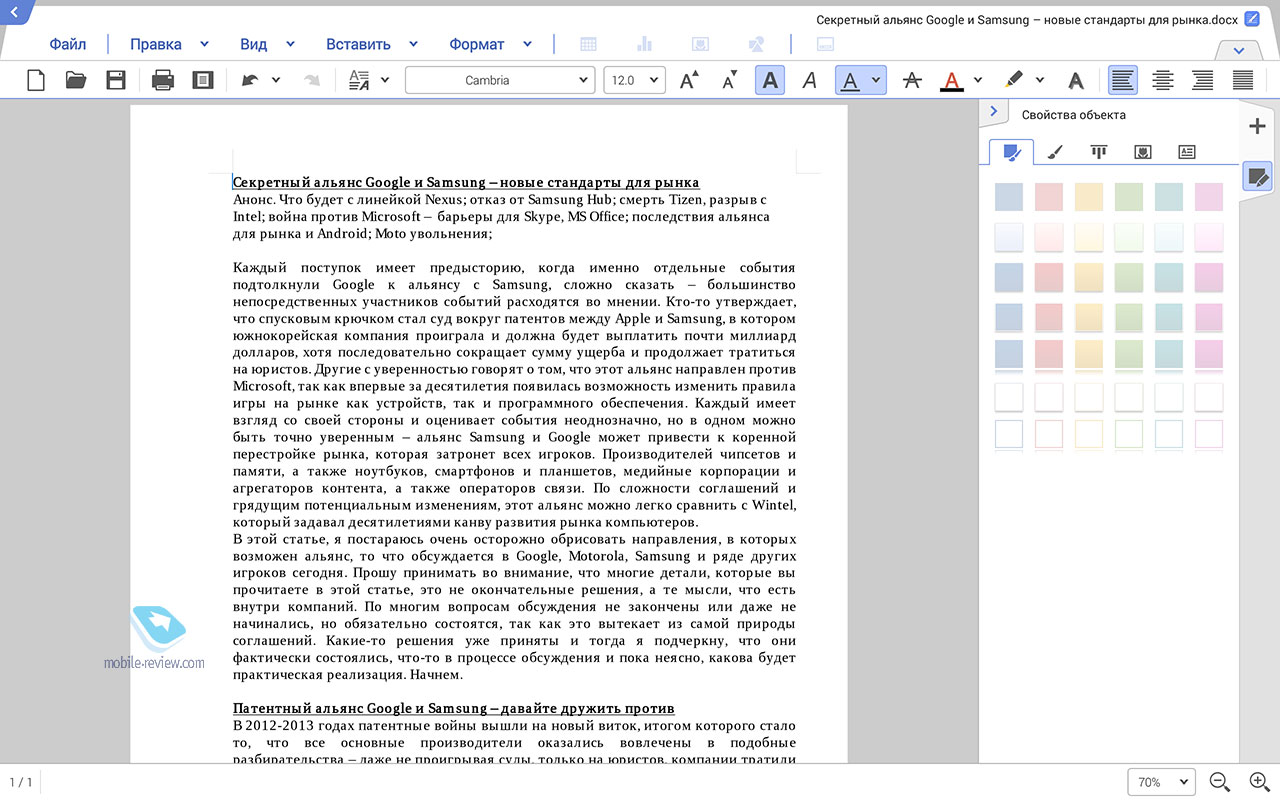Image resolution: width=1280 pixels, height=800 pixels.
Task: Open the Вид menu
Action: 254,44
